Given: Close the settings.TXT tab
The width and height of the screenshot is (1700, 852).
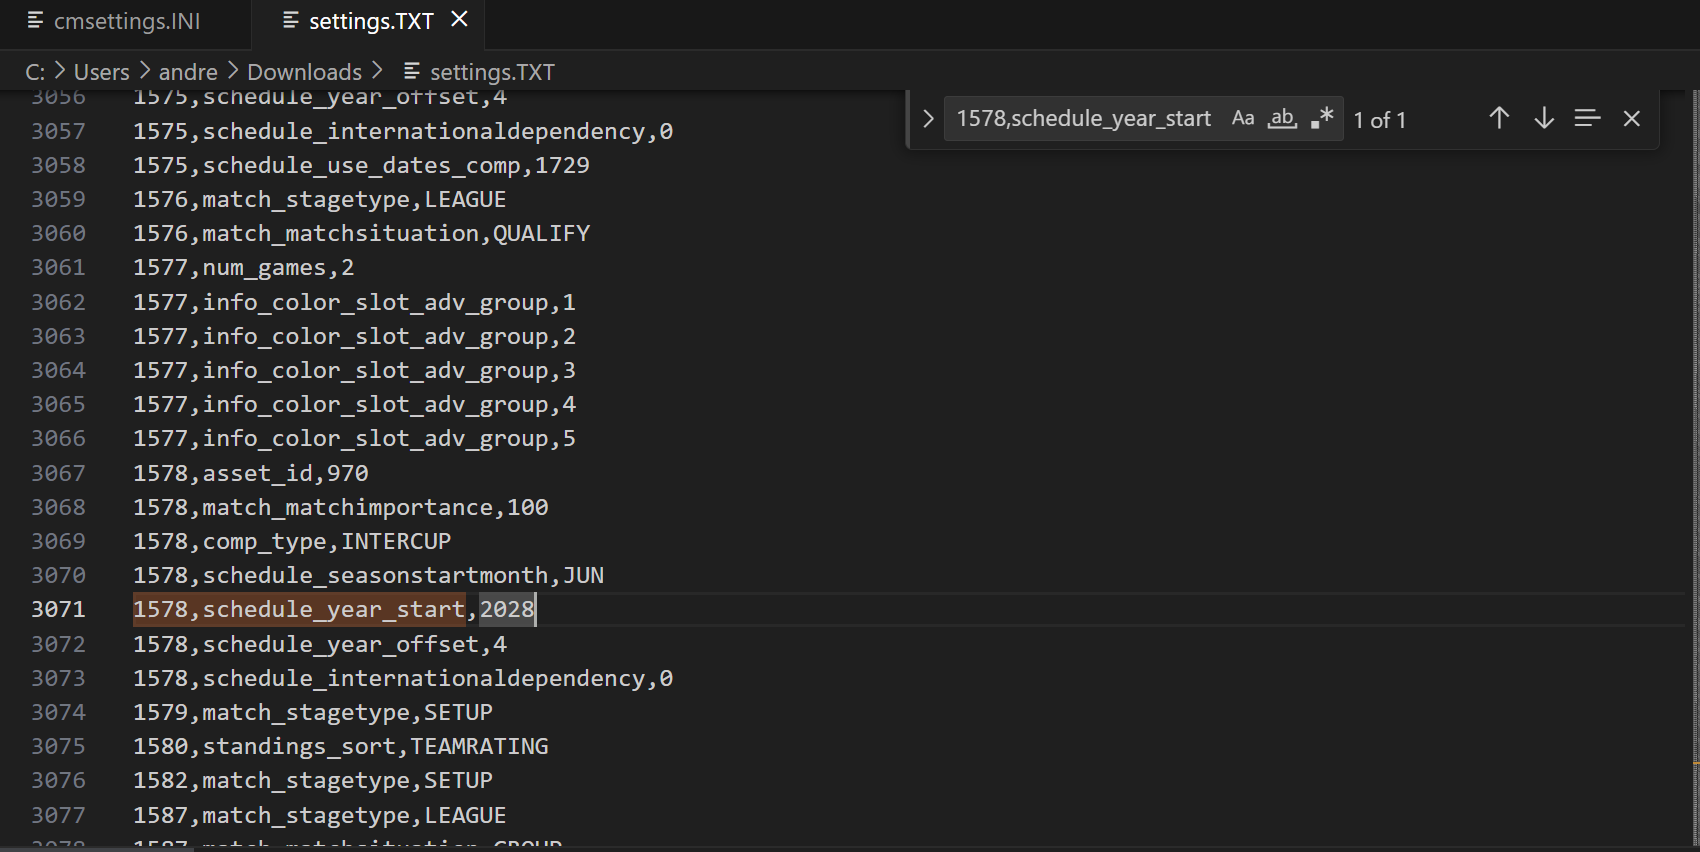Looking at the screenshot, I should pyautogui.click(x=460, y=20).
